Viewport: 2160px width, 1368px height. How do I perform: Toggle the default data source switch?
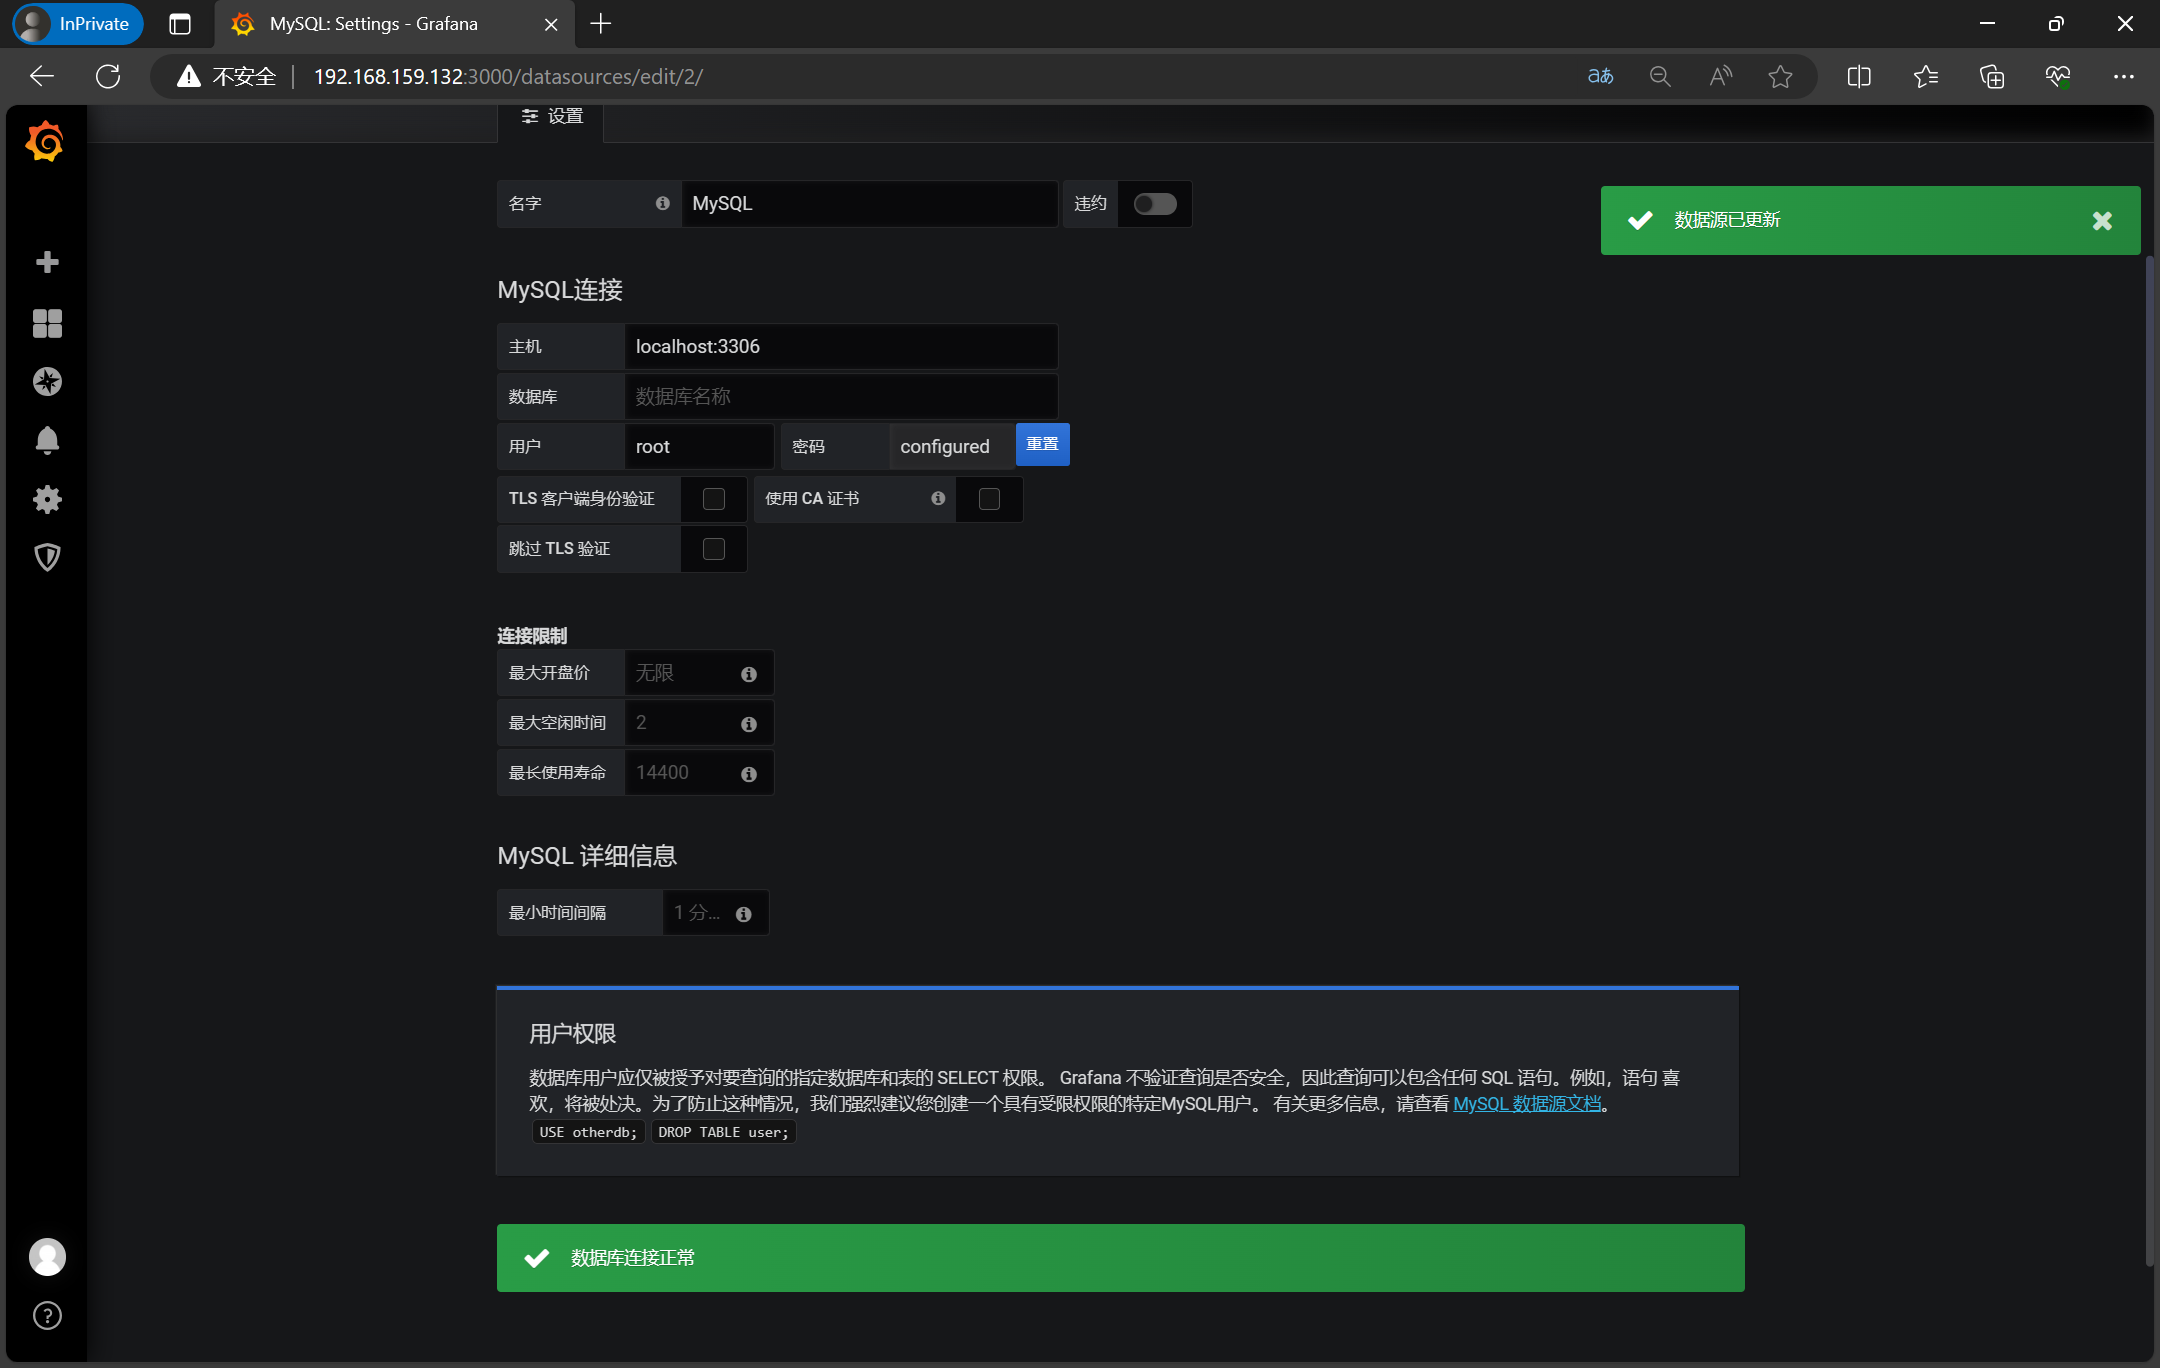coord(1154,204)
